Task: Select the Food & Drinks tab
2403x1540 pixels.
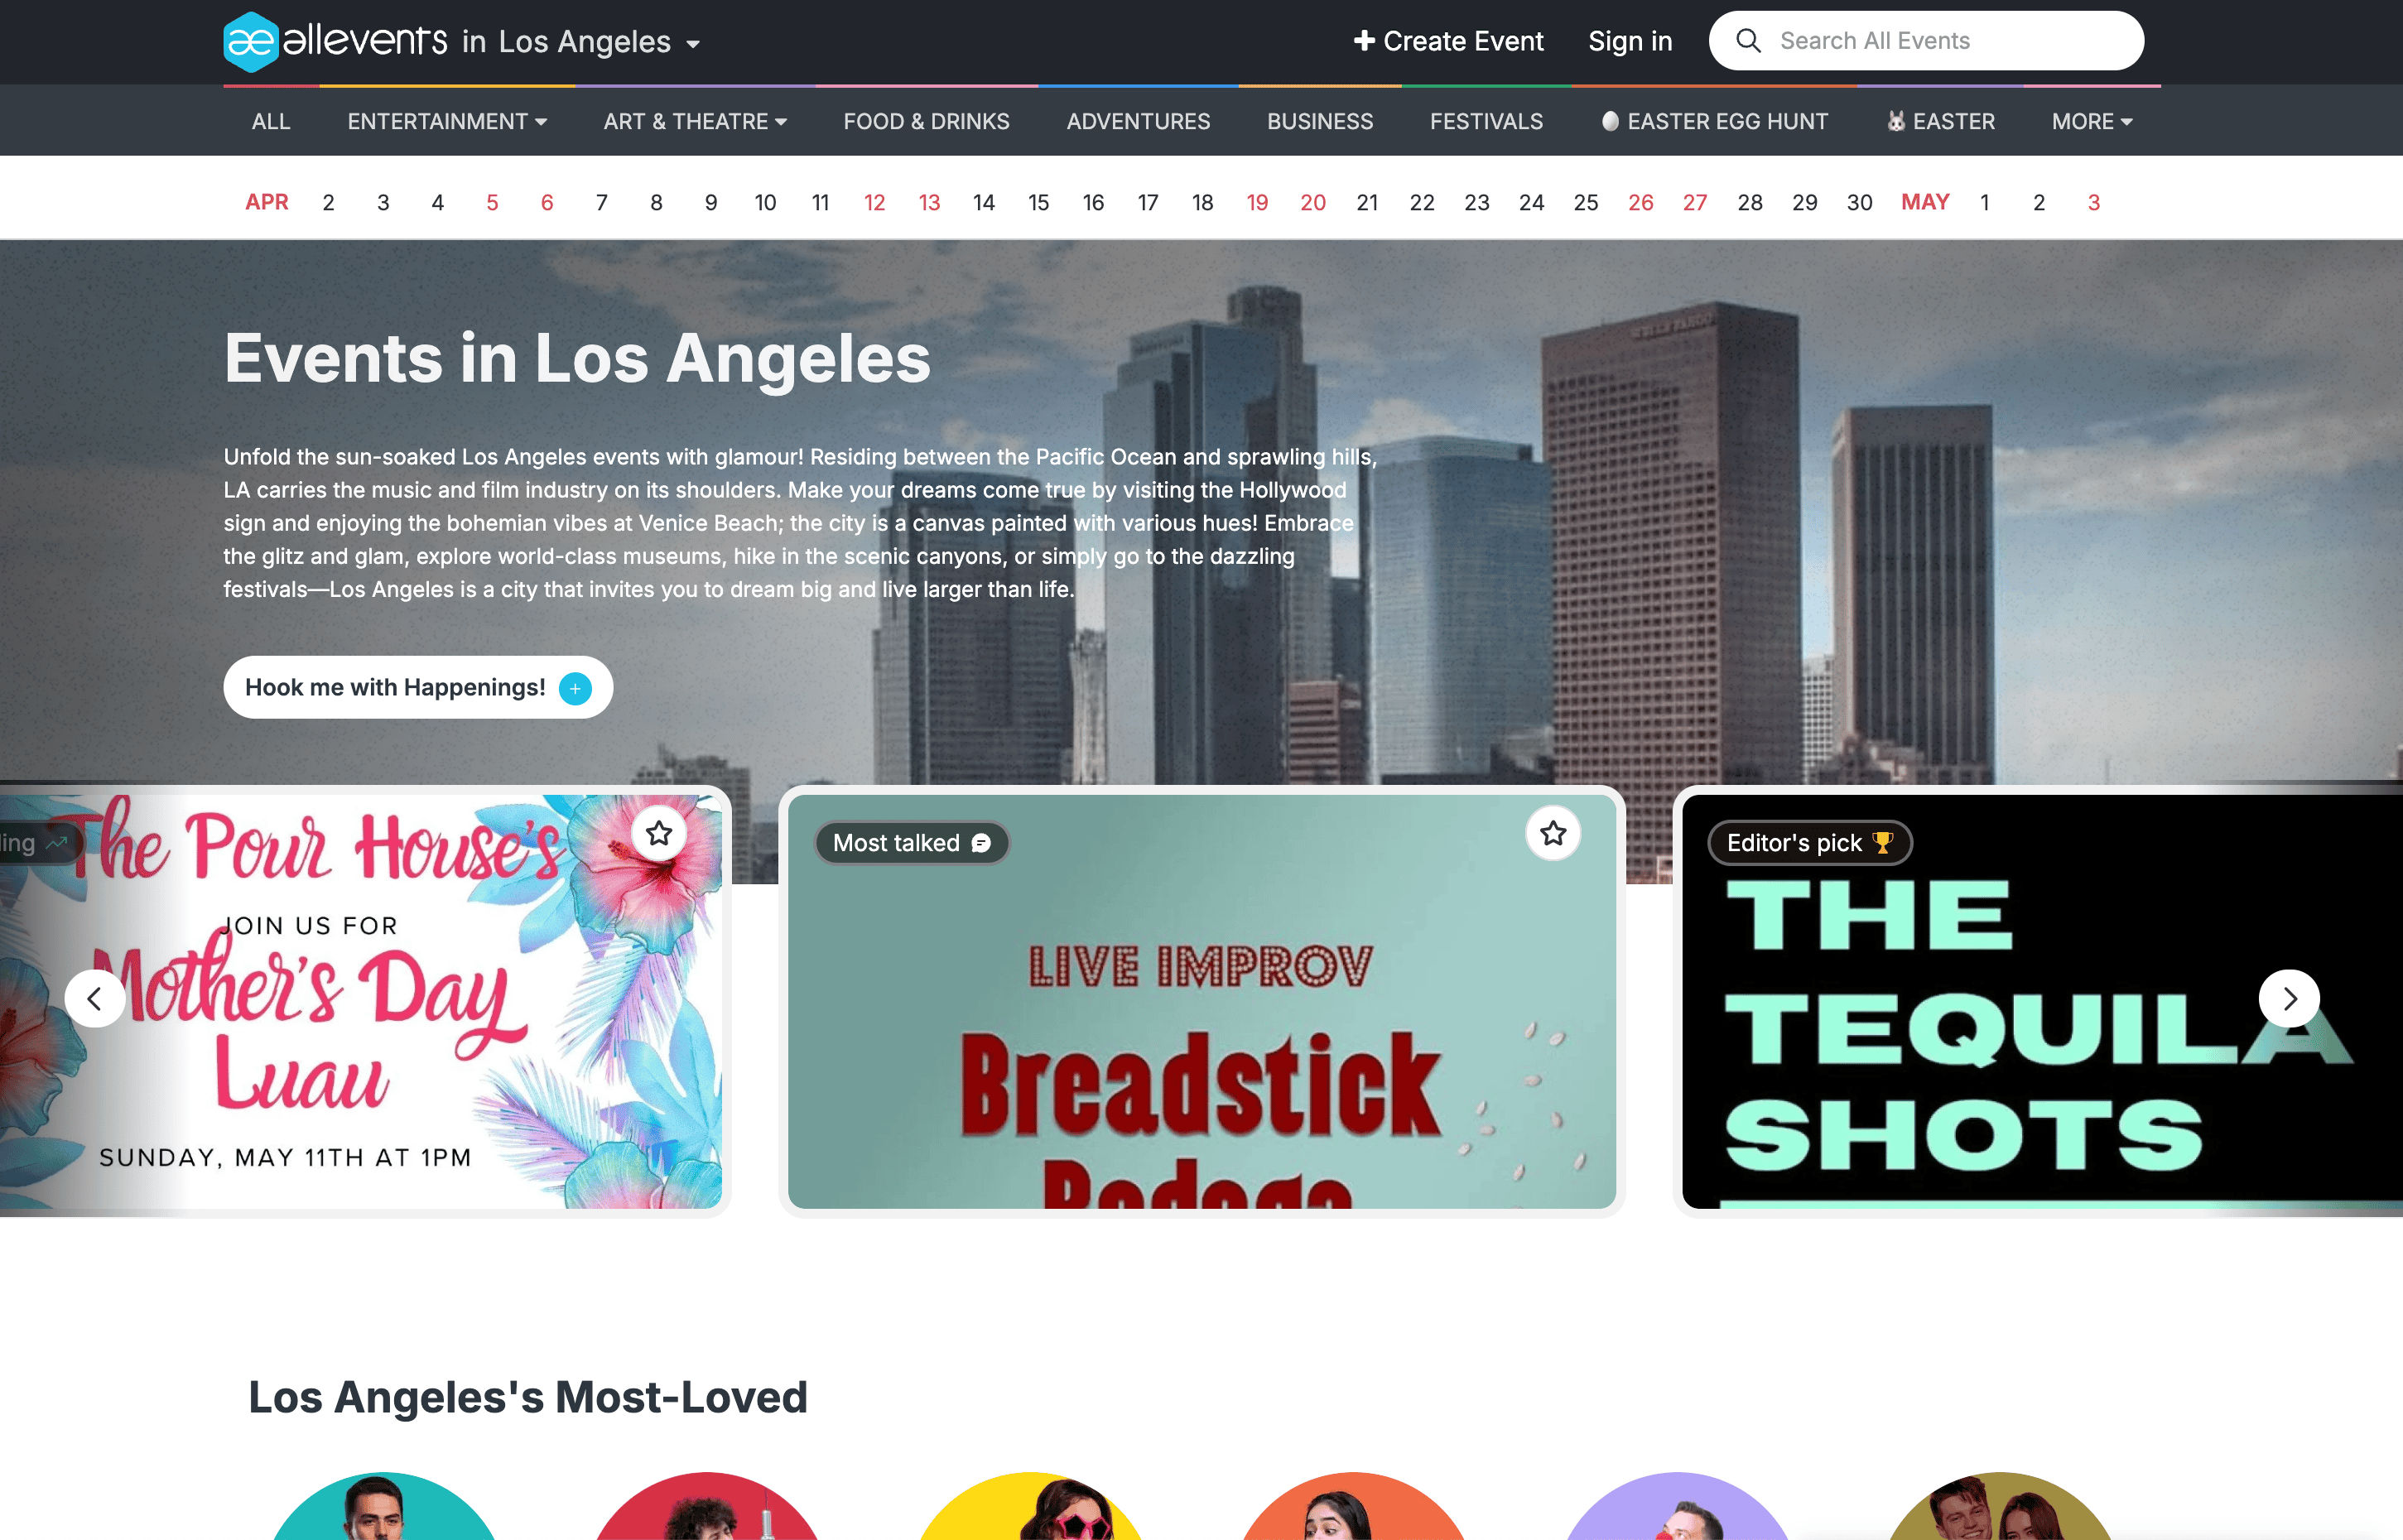Action: pos(926,122)
